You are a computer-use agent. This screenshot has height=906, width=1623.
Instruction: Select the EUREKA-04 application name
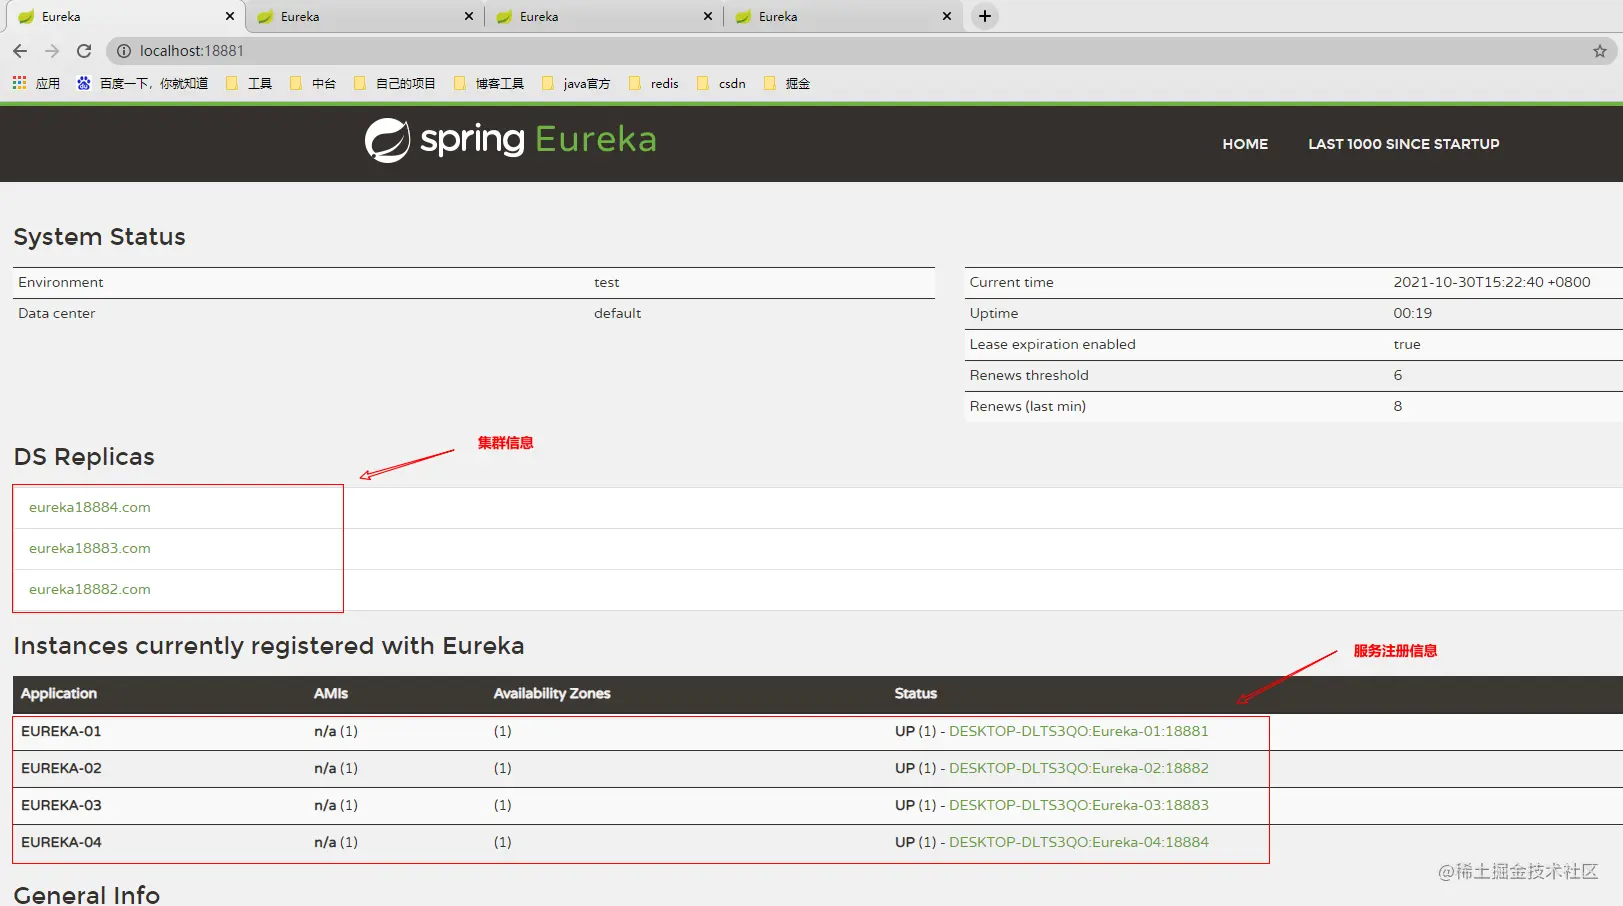[x=61, y=842]
